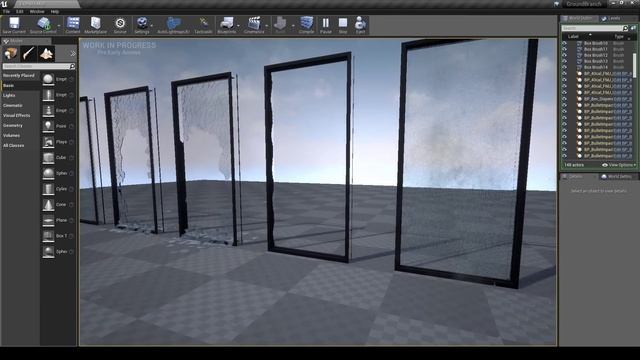640x360 pixels.
Task: Expand the Build options dropdown arrow
Action: click(293, 26)
